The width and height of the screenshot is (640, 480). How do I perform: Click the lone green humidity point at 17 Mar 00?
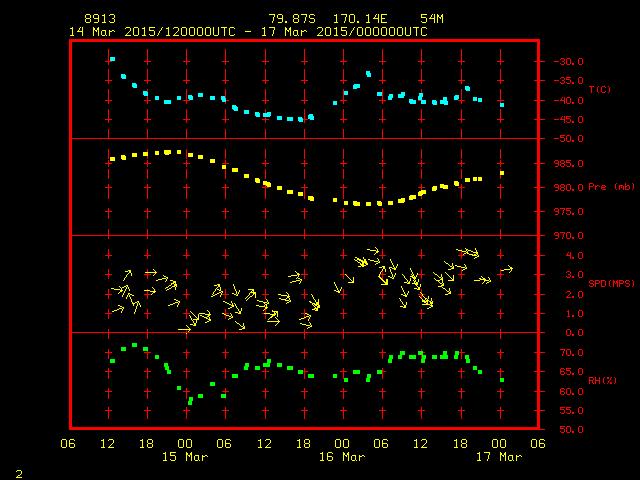(502, 380)
